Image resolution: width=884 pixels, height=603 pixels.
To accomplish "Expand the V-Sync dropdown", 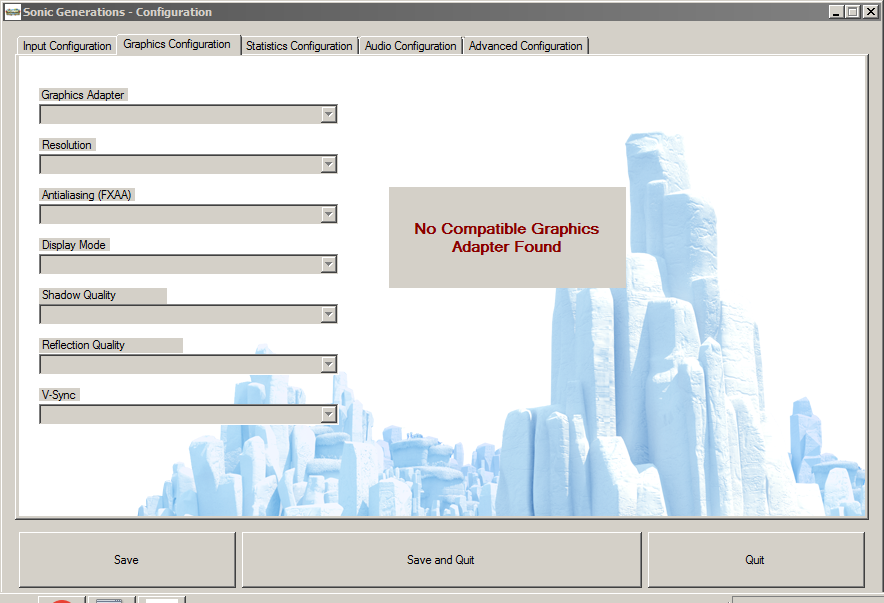I will [x=188, y=414].
